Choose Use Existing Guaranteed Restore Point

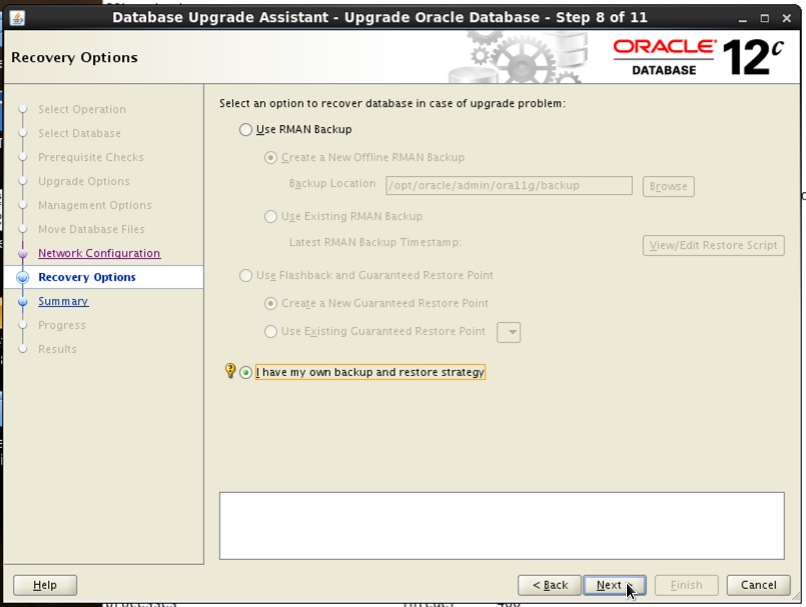(270, 332)
